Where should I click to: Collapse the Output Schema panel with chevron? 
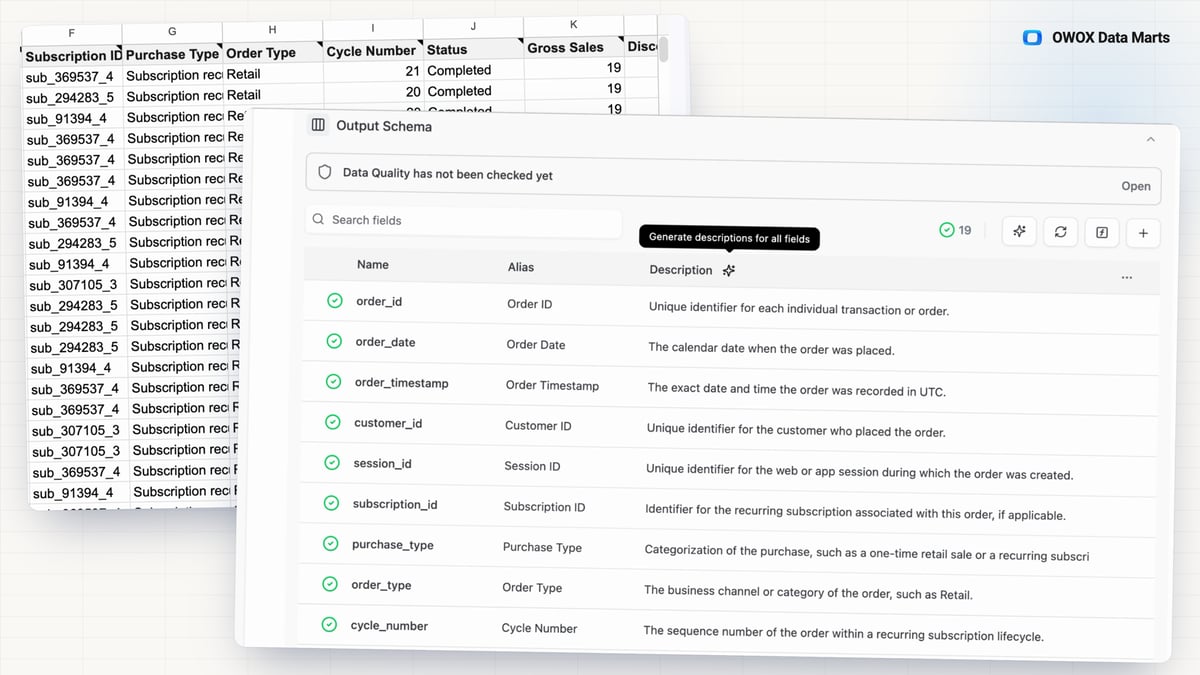pyautogui.click(x=1150, y=139)
